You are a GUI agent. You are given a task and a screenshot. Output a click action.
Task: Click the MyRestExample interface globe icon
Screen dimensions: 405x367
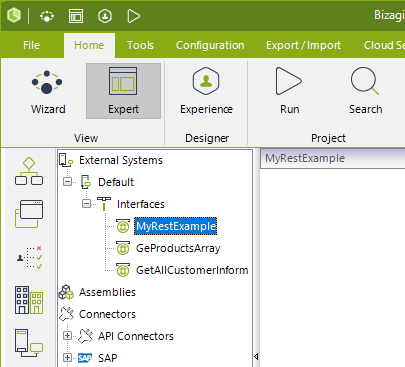[123, 226]
